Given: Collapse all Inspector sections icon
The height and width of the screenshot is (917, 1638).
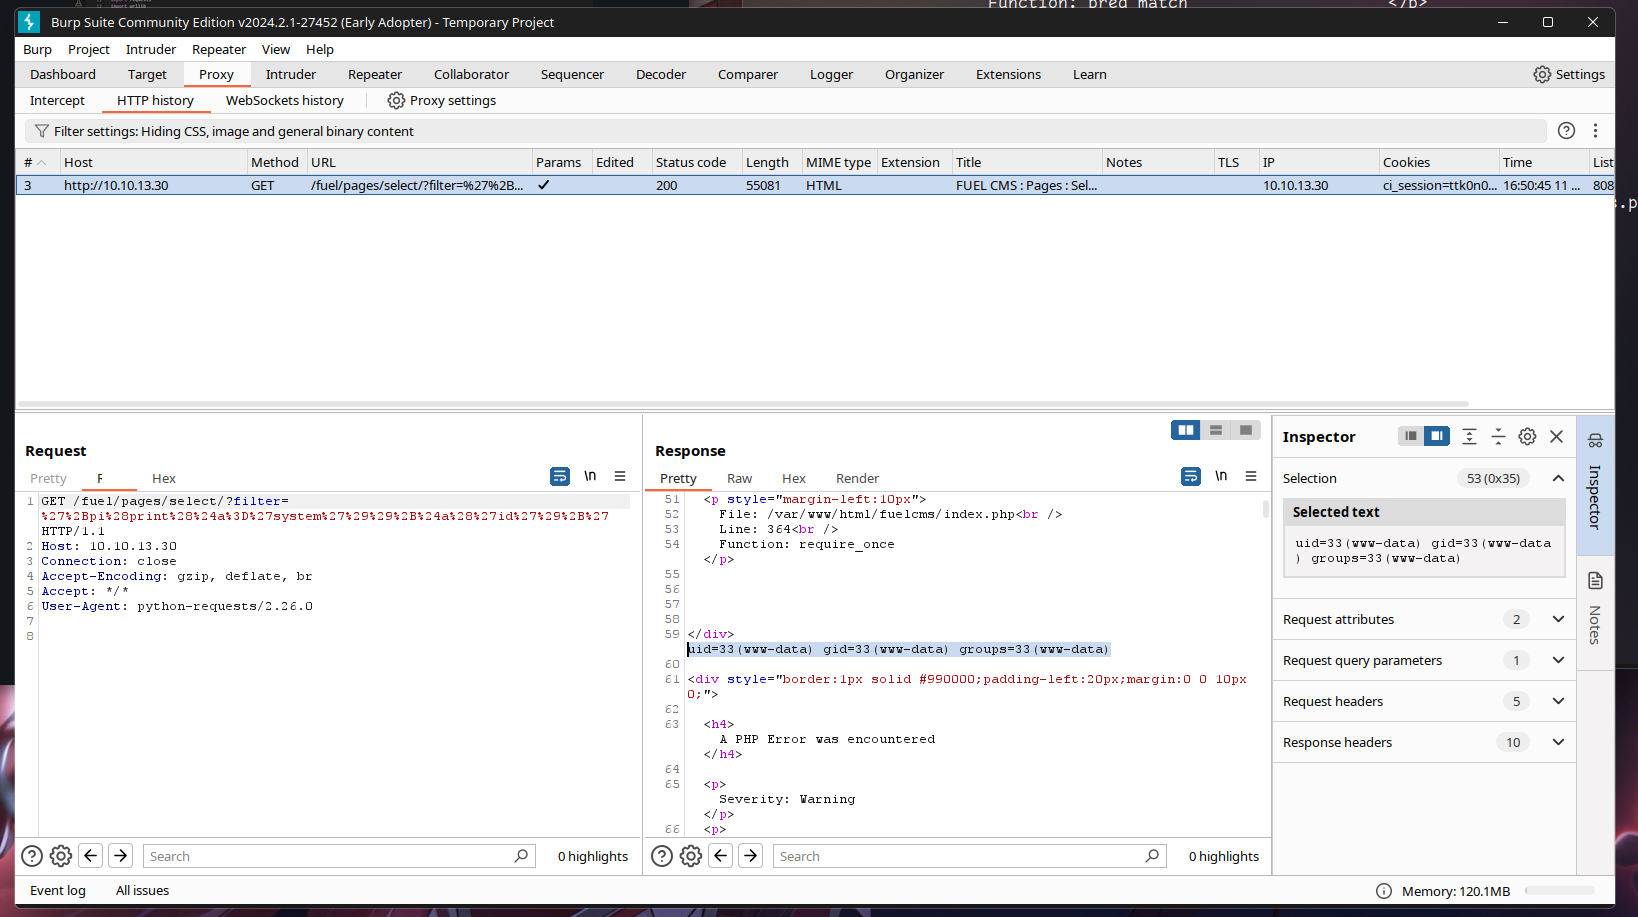Looking at the screenshot, I should [1498, 436].
